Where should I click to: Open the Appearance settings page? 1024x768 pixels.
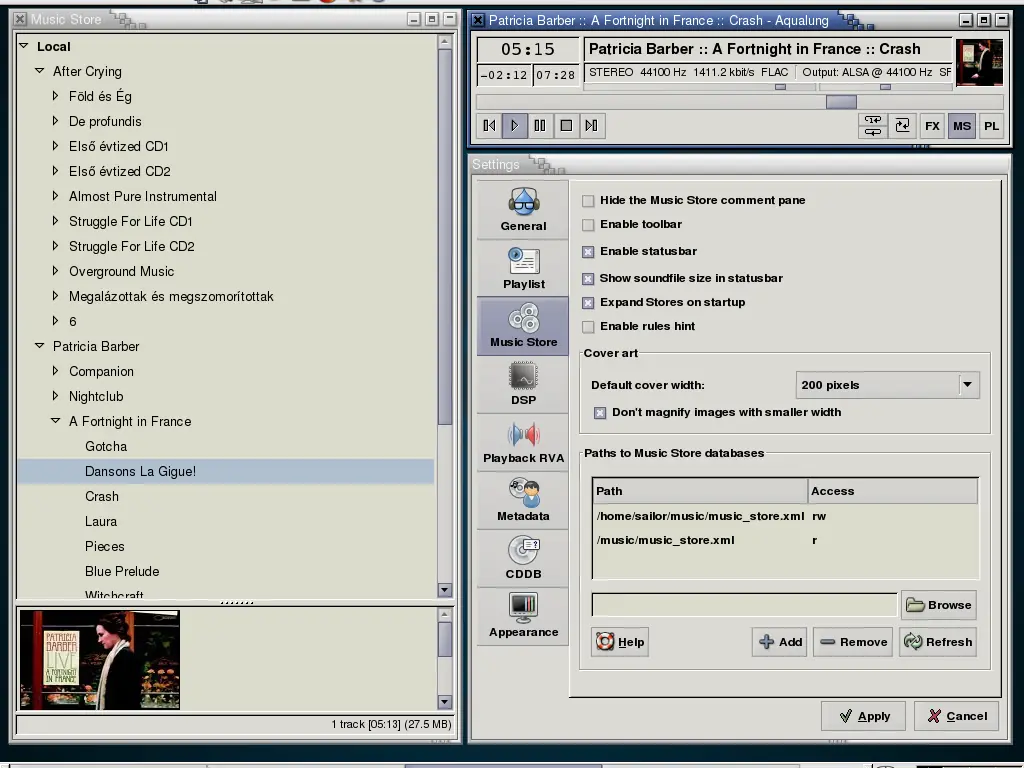(x=523, y=616)
